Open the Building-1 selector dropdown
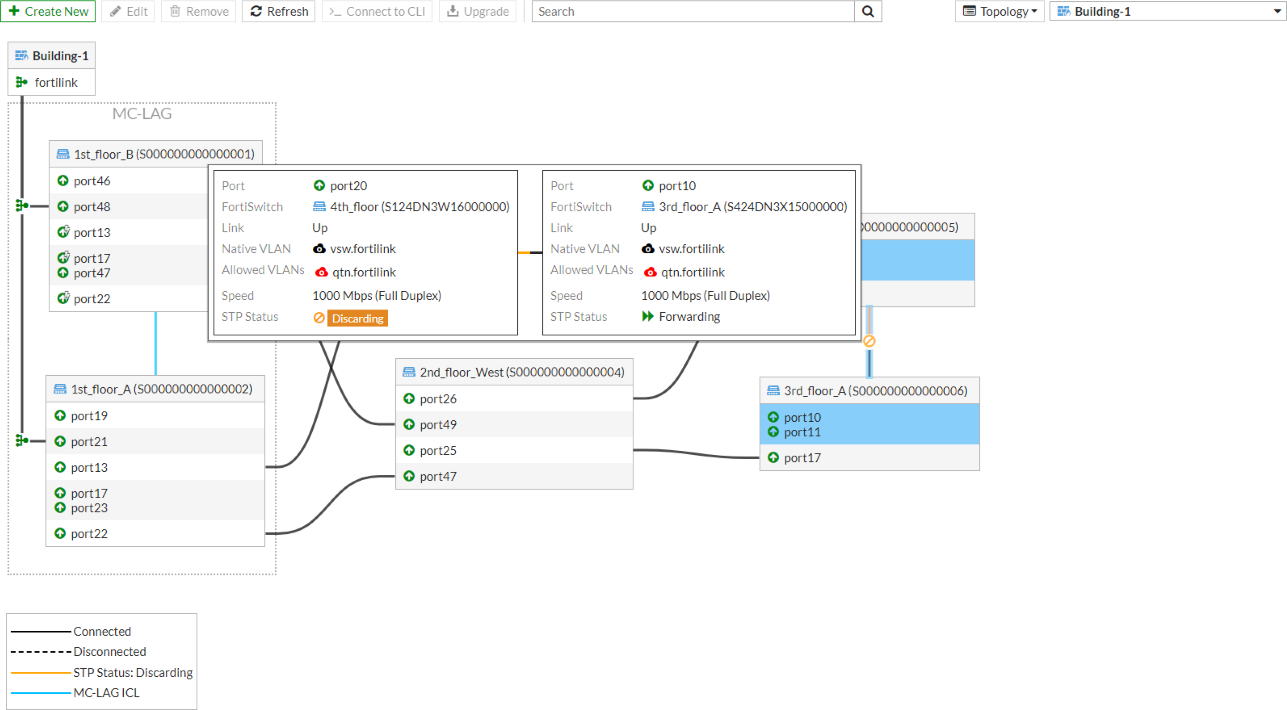Screen dimensions: 1287x710 point(1165,11)
